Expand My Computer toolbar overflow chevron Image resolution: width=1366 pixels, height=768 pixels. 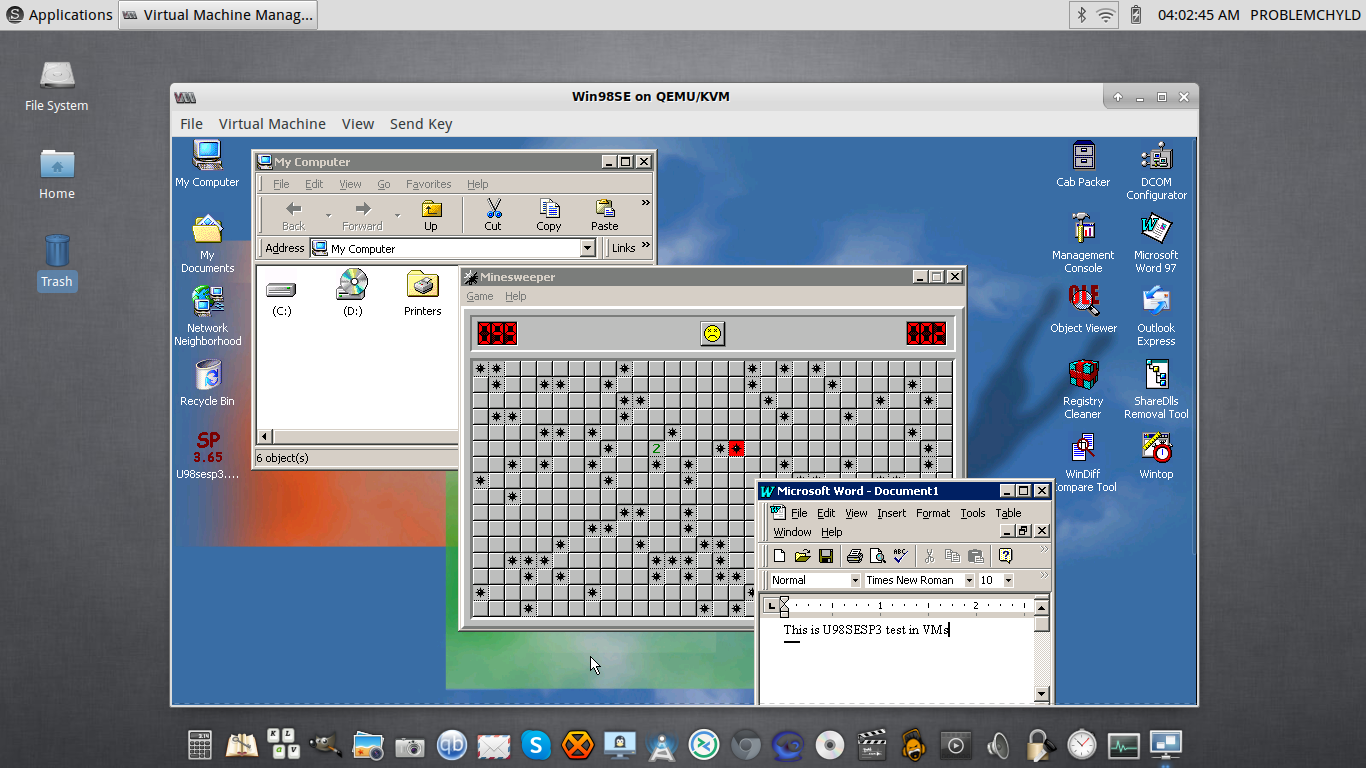pyautogui.click(x=645, y=203)
